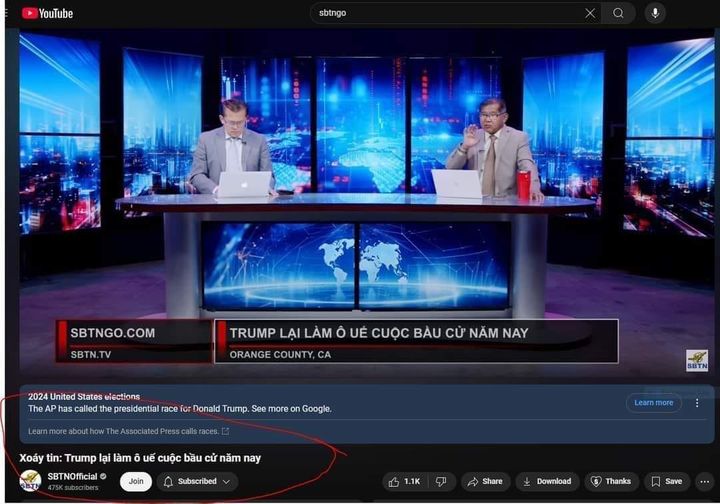Click the YouTube logo to go home
Viewport: 720px width, 504px height.
[47, 13]
